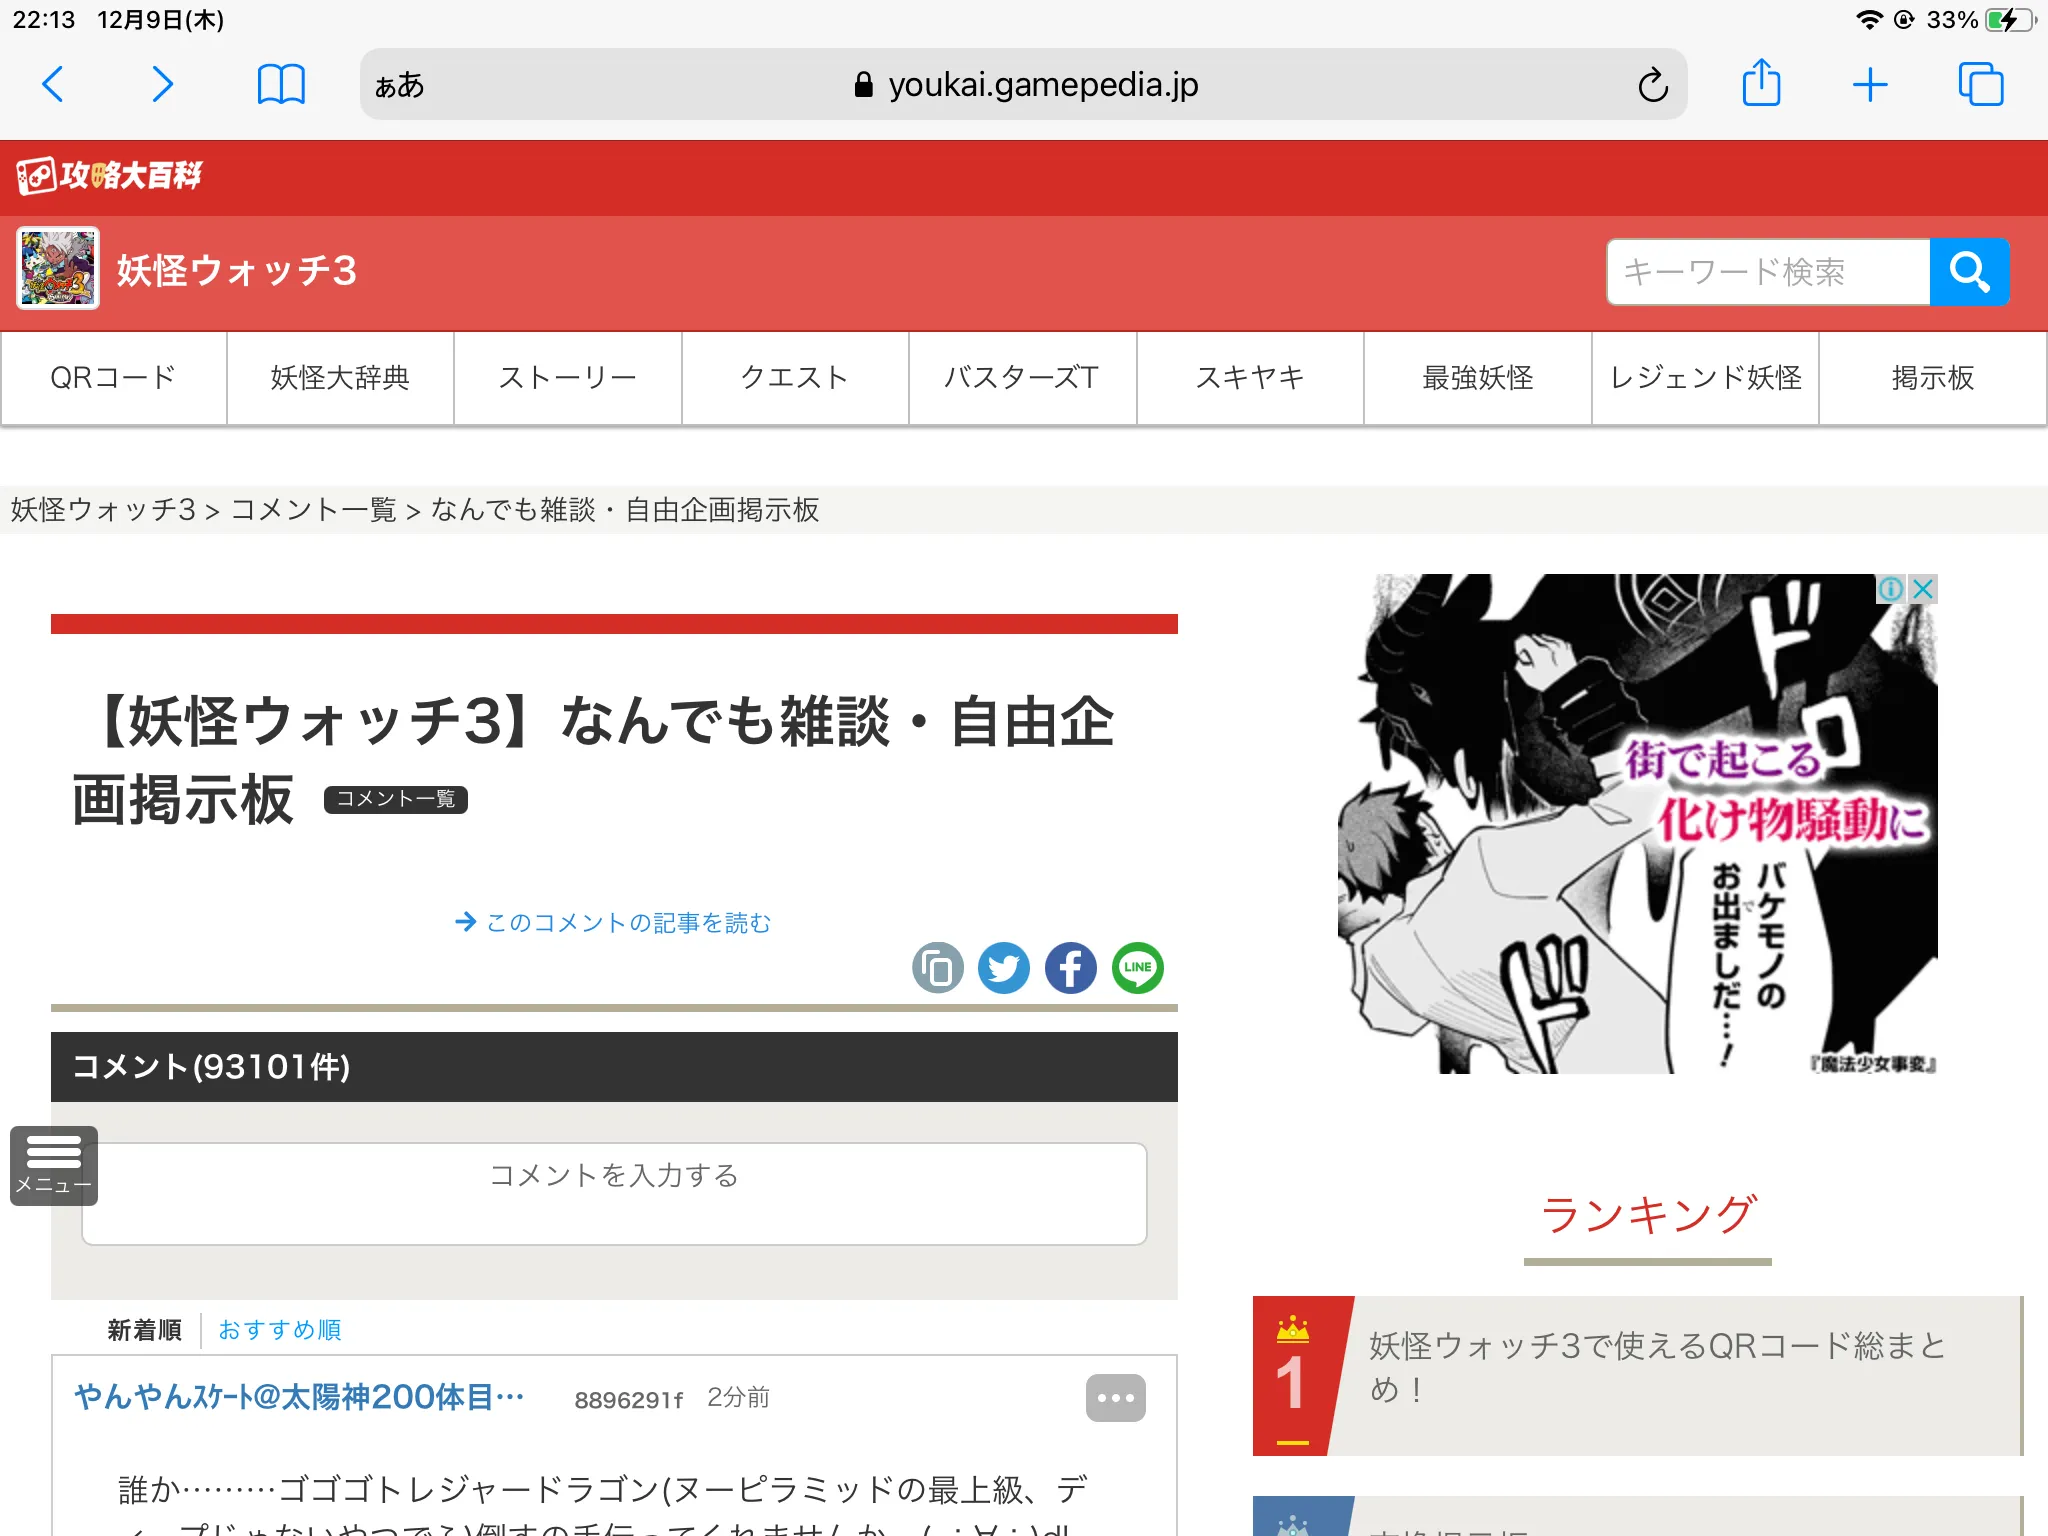
Task: Click the blue magnifier search button
Action: (1969, 271)
